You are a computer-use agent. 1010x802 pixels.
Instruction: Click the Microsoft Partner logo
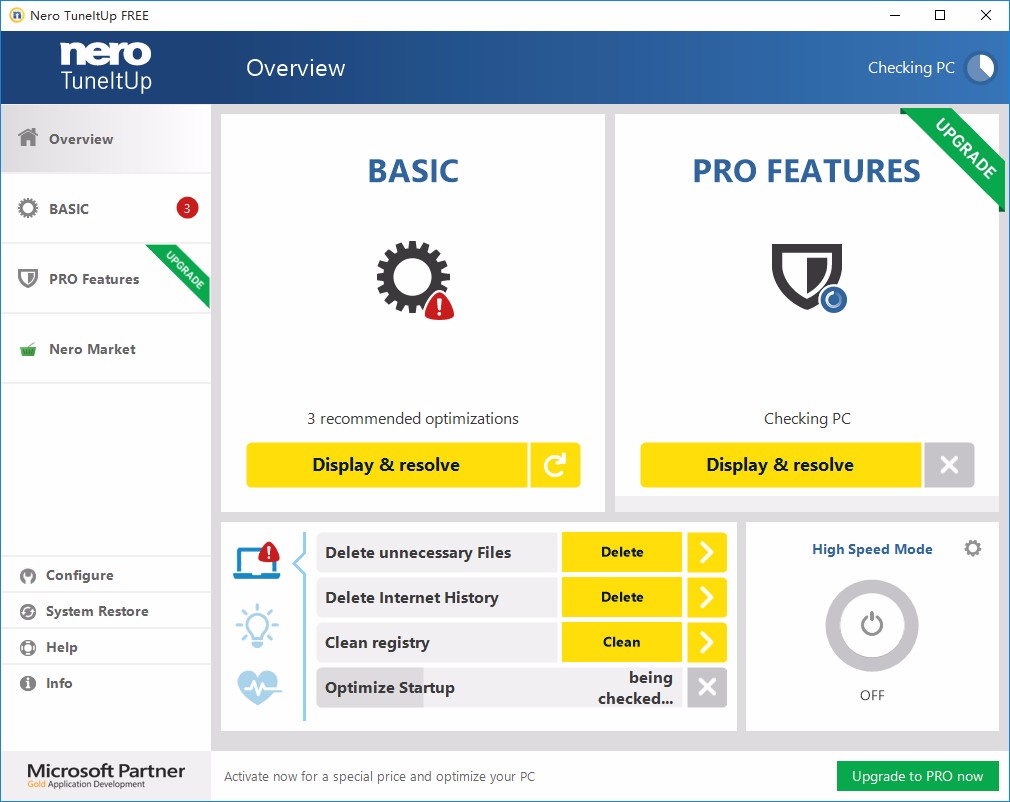(106, 775)
